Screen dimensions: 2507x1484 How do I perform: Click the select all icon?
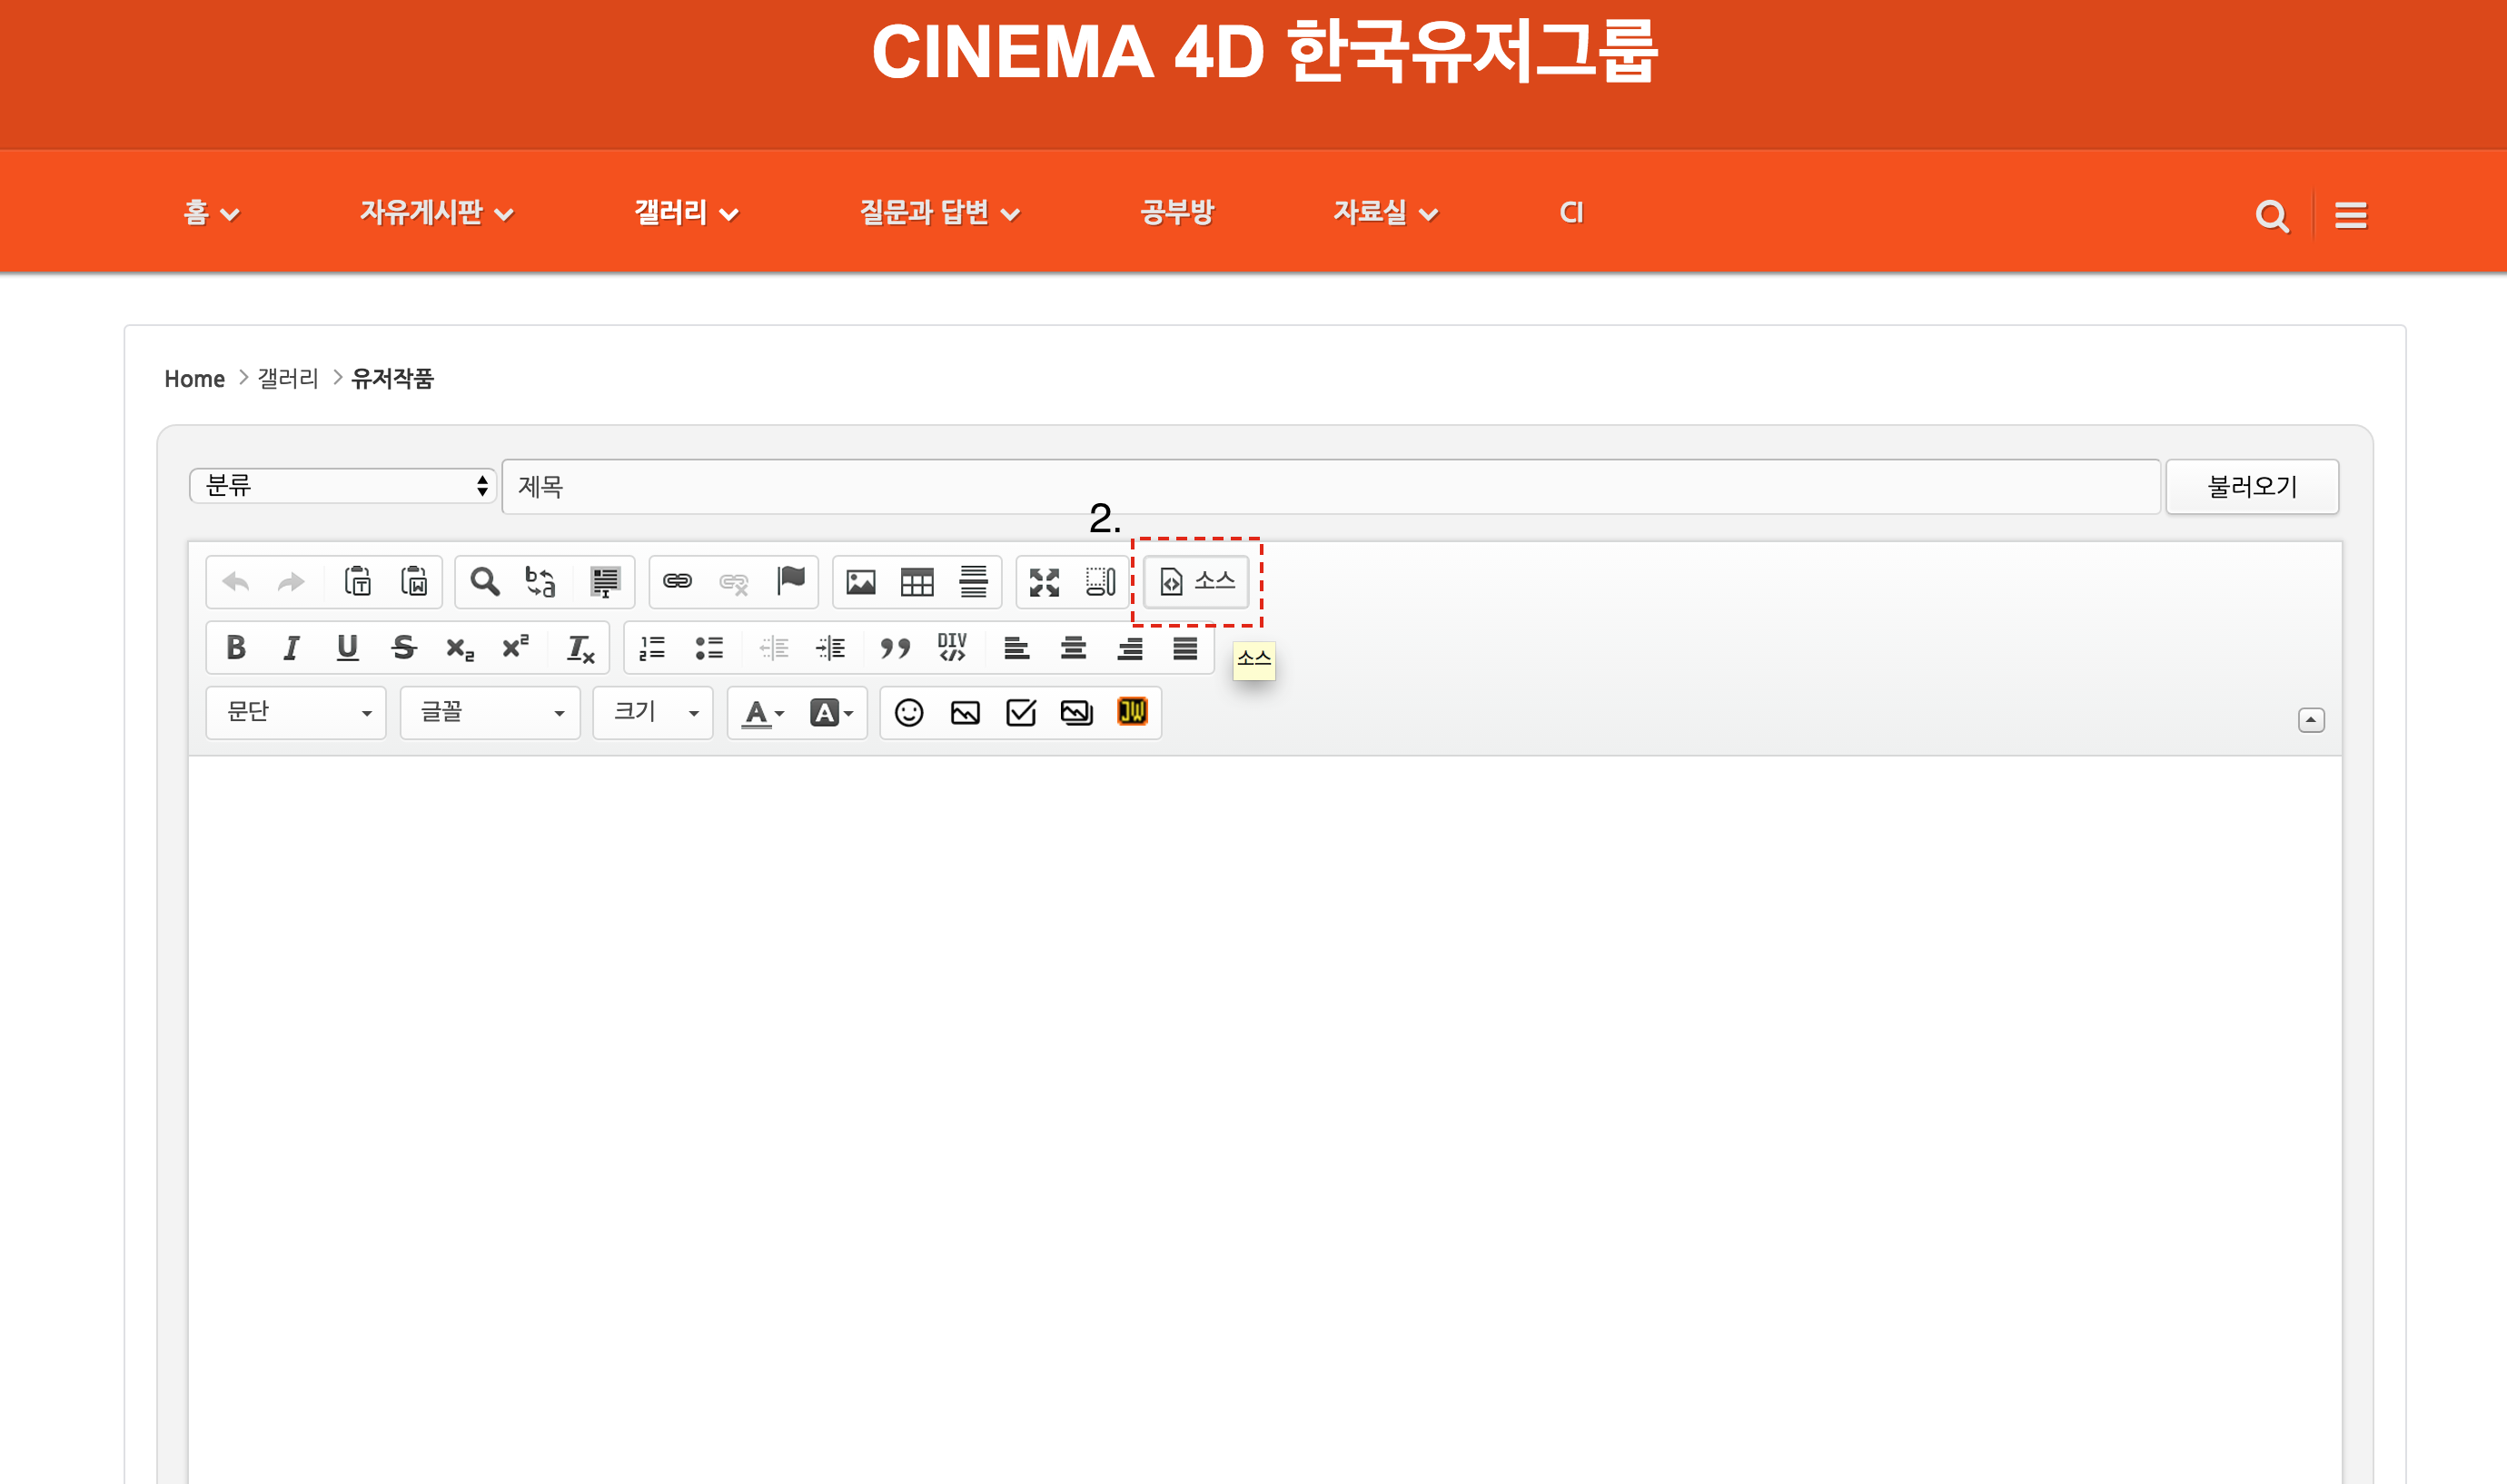604,582
